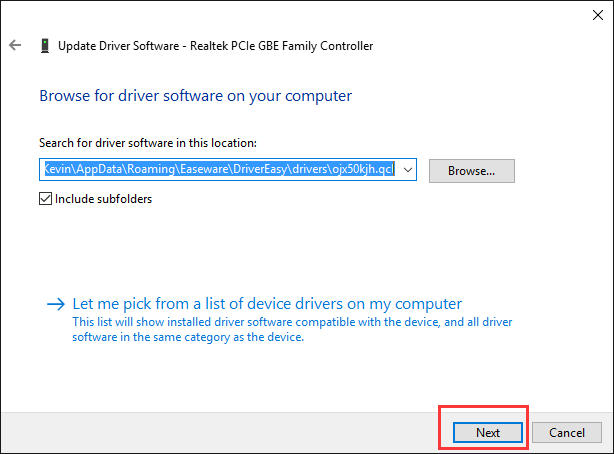Cancel the driver update wizard
Image resolution: width=614 pixels, height=454 pixels.
567,432
